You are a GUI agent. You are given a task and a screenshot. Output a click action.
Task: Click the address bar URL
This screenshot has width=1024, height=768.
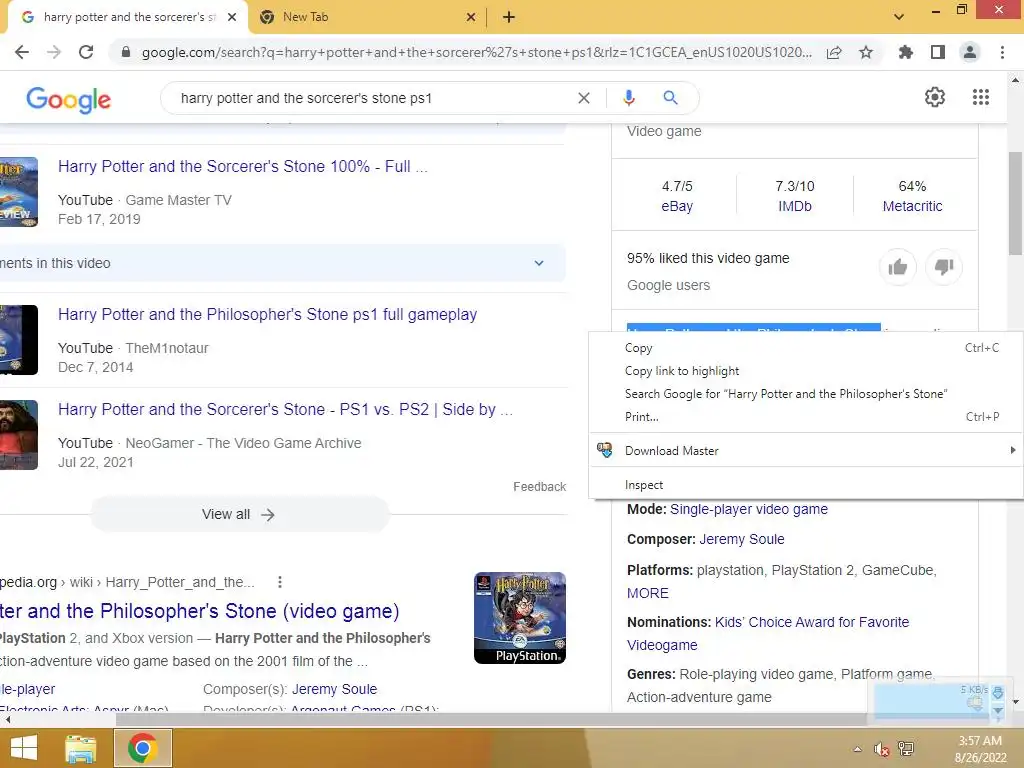click(477, 52)
